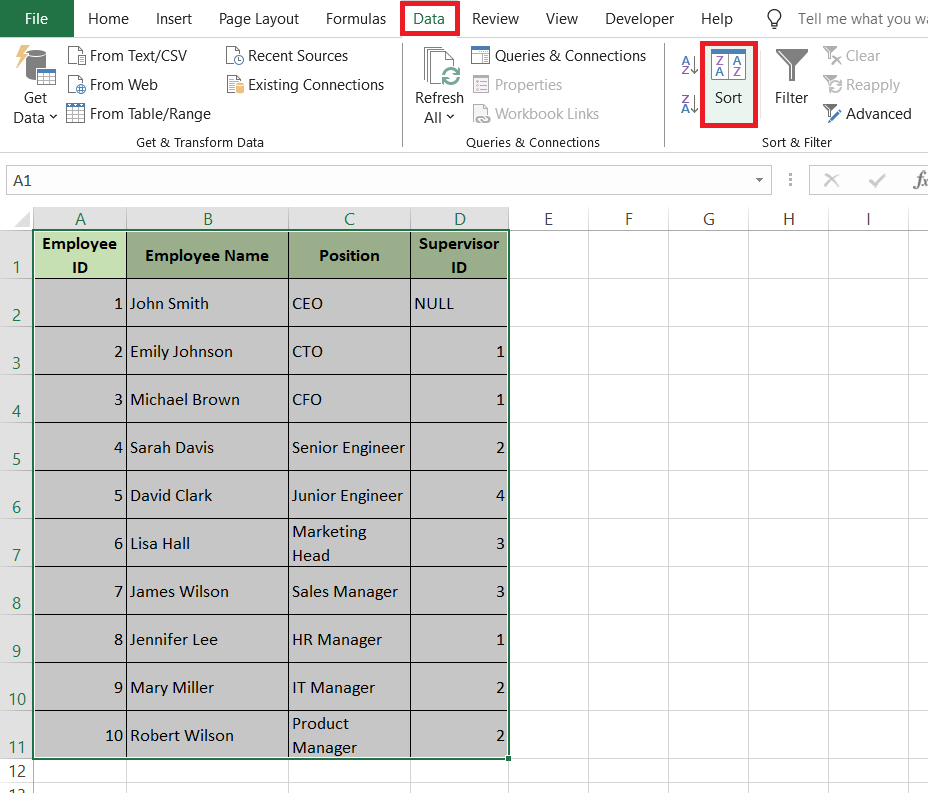Click the Name Box showing A1
This screenshot has height=793, width=928.
[379, 180]
